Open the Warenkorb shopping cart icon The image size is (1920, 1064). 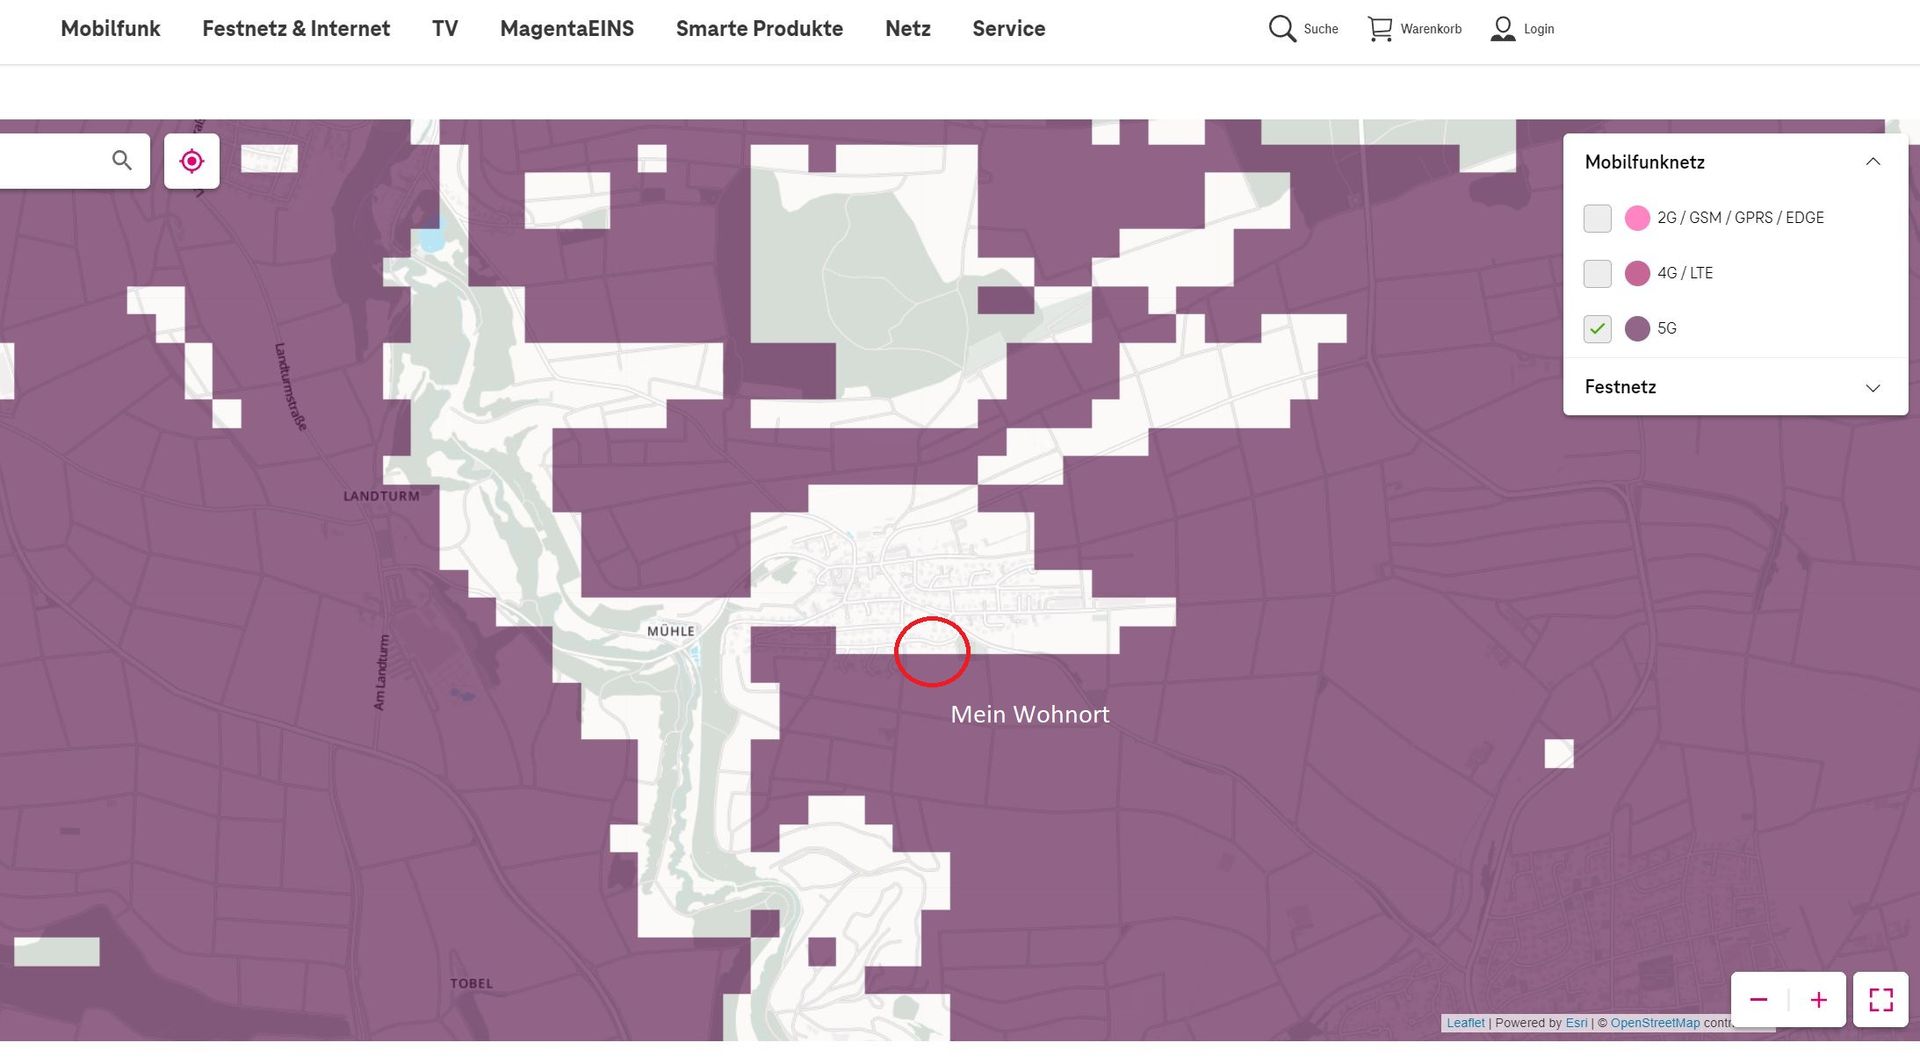pos(1380,29)
